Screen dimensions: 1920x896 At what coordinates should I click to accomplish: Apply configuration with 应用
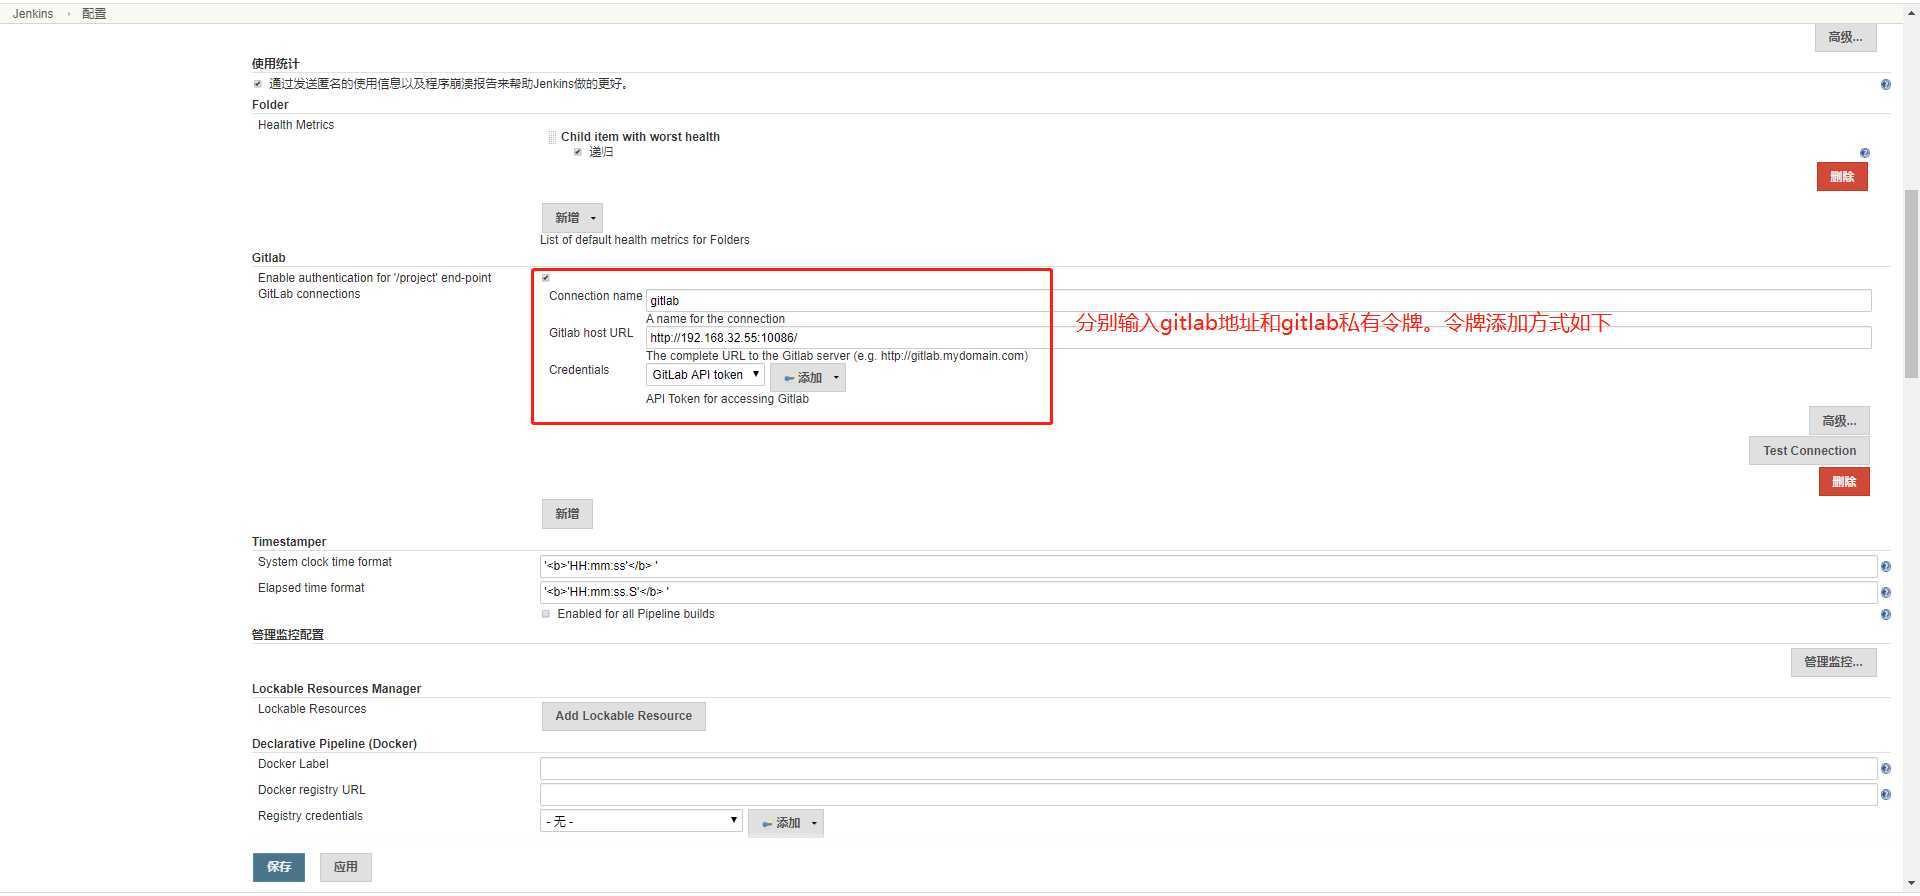pyautogui.click(x=346, y=867)
